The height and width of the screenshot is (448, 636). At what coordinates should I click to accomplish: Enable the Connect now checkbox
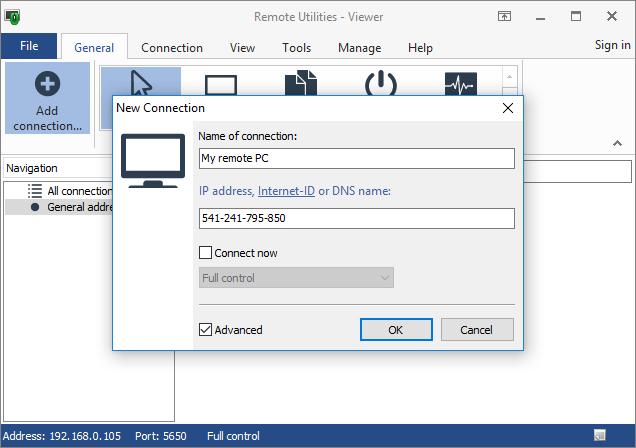tap(206, 253)
